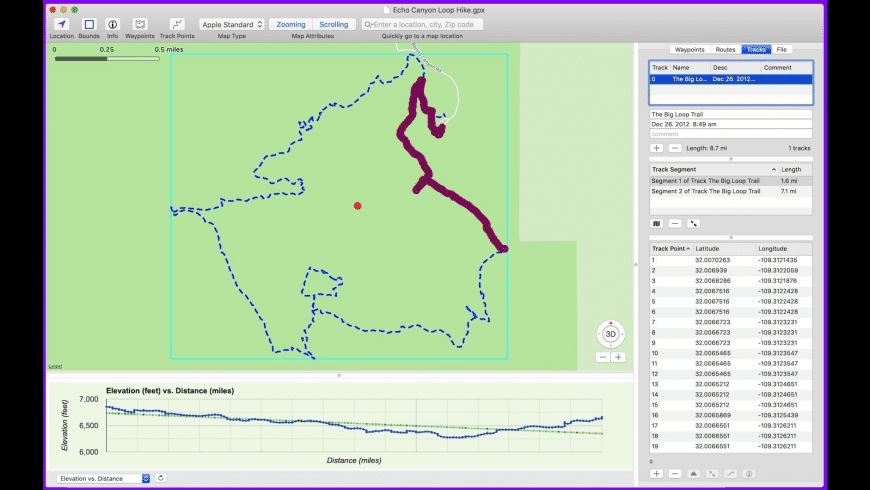Click the Track Points toolbar icon

(x=177, y=24)
